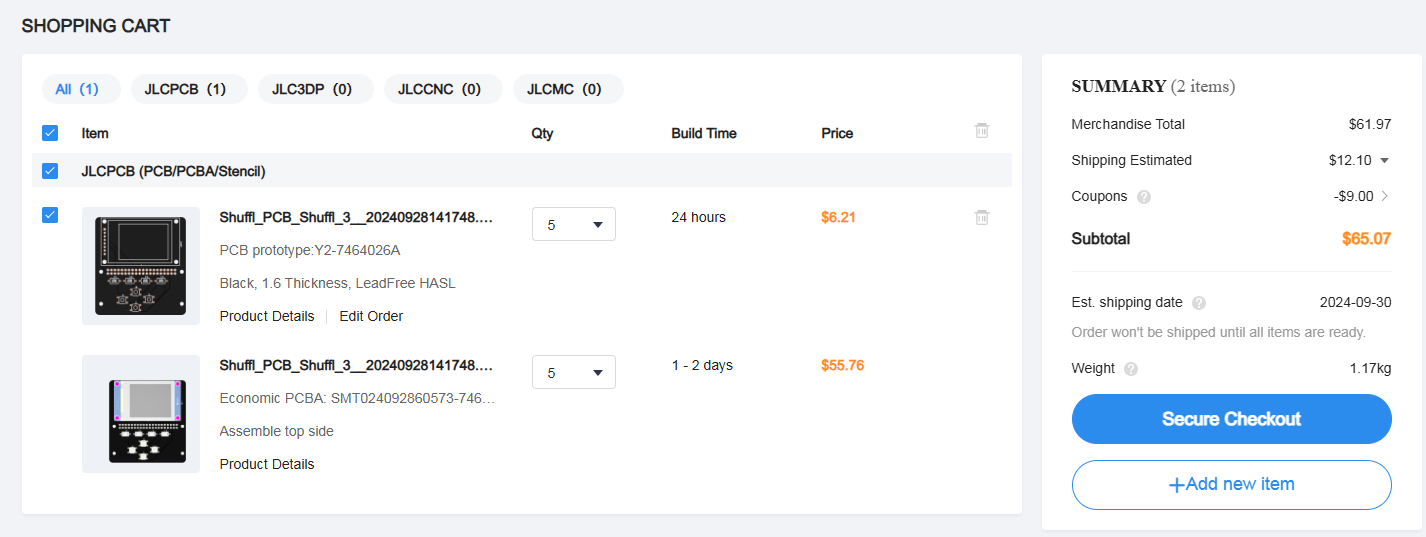Click the SUMMARY (2 items) heading
This screenshot has width=1426, height=537.
click(1153, 86)
